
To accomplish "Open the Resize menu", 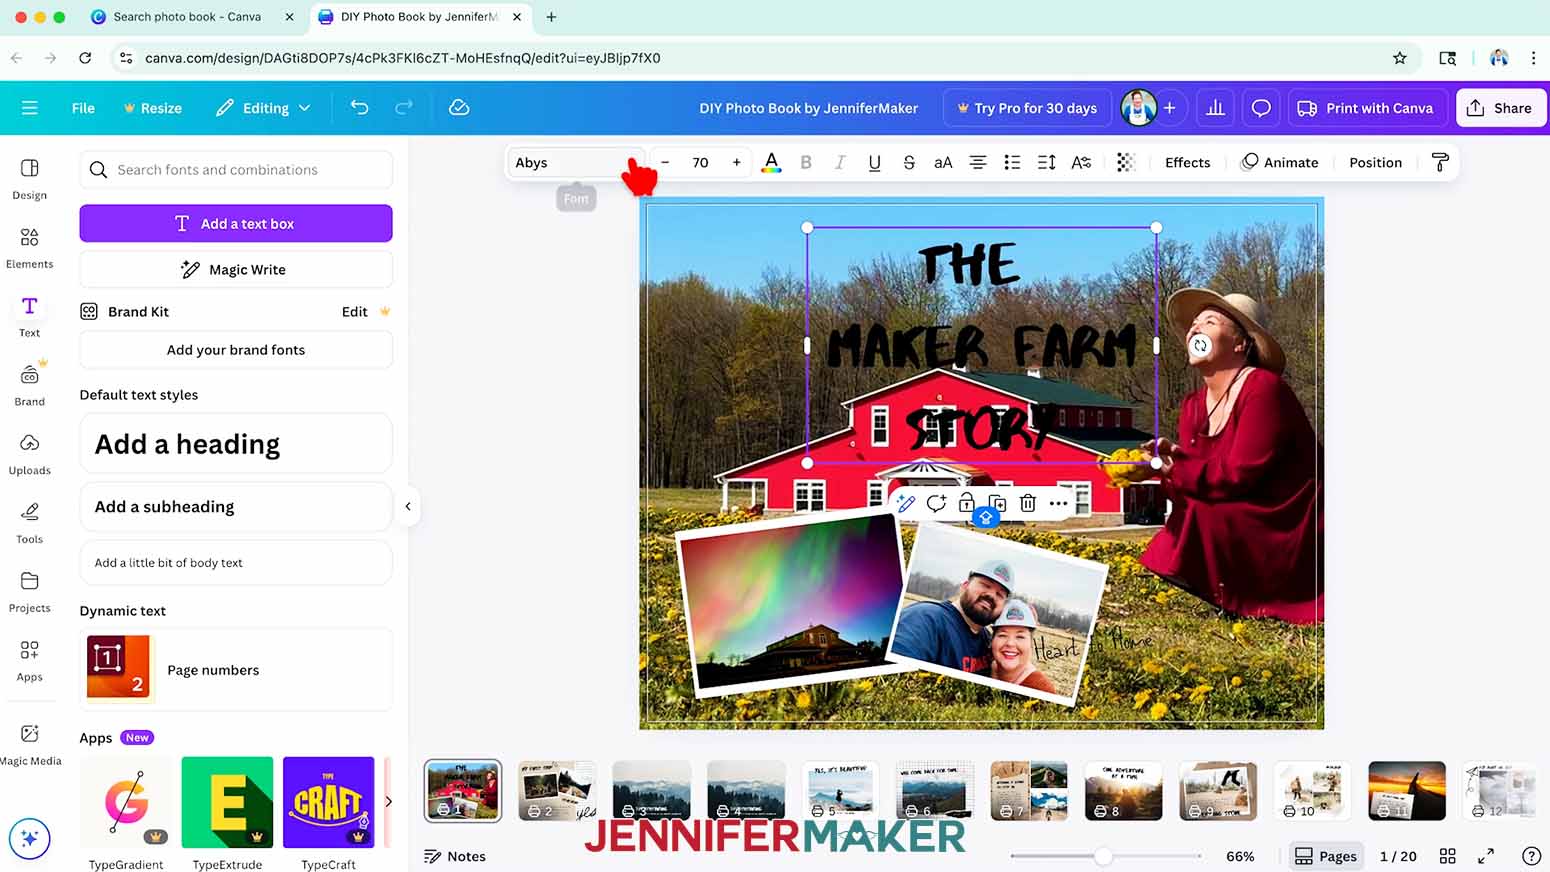I will pyautogui.click(x=152, y=108).
